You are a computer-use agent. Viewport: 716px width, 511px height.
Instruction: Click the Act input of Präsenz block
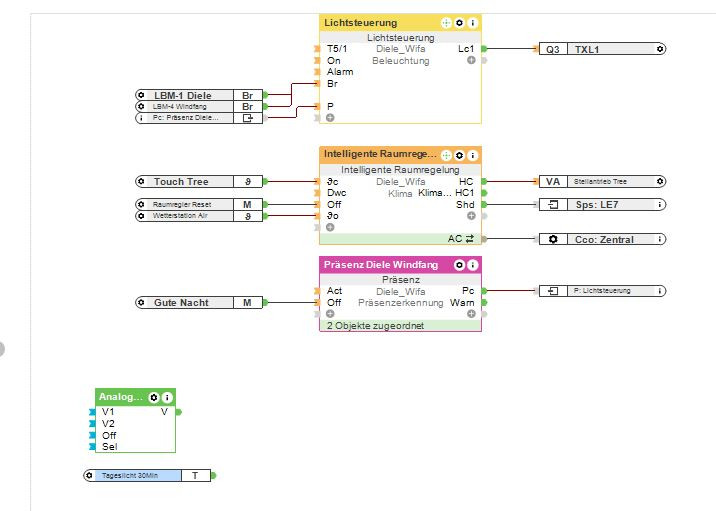[x=334, y=291]
